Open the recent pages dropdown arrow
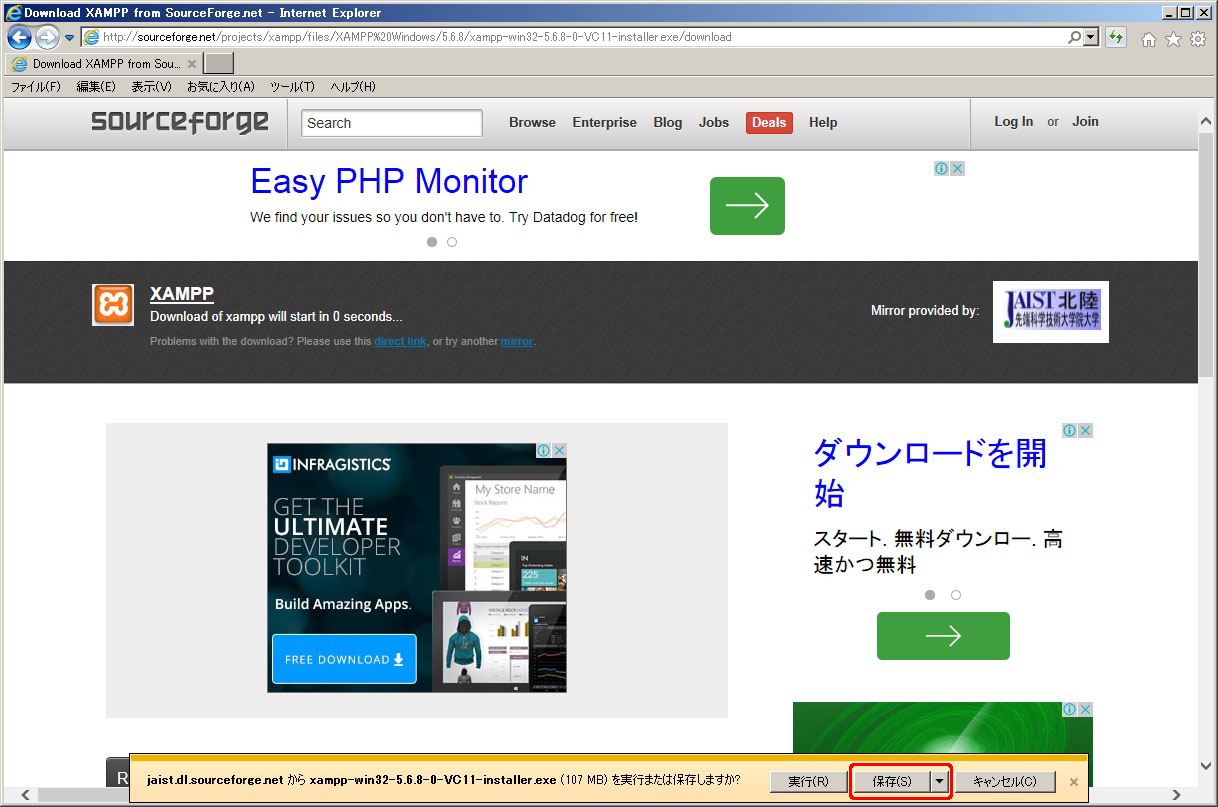The height and width of the screenshot is (807, 1218). coord(69,38)
